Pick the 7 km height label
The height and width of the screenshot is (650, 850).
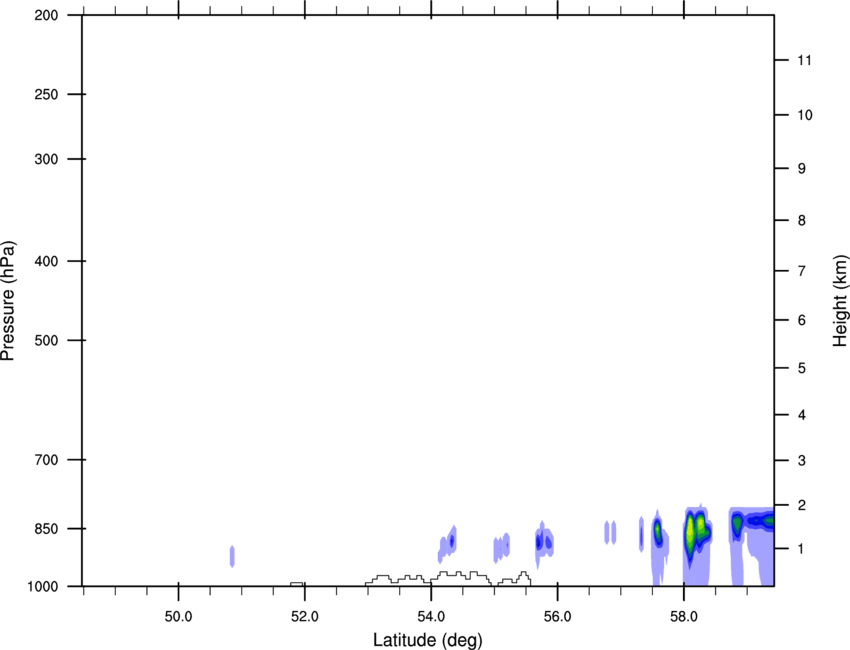802,271
